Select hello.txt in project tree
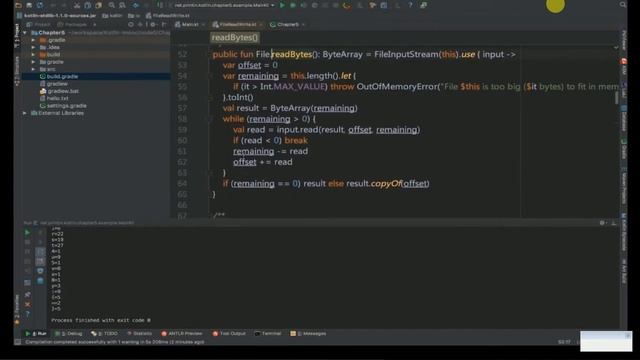This screenshot has width=640, height=360. click(57, 98)
